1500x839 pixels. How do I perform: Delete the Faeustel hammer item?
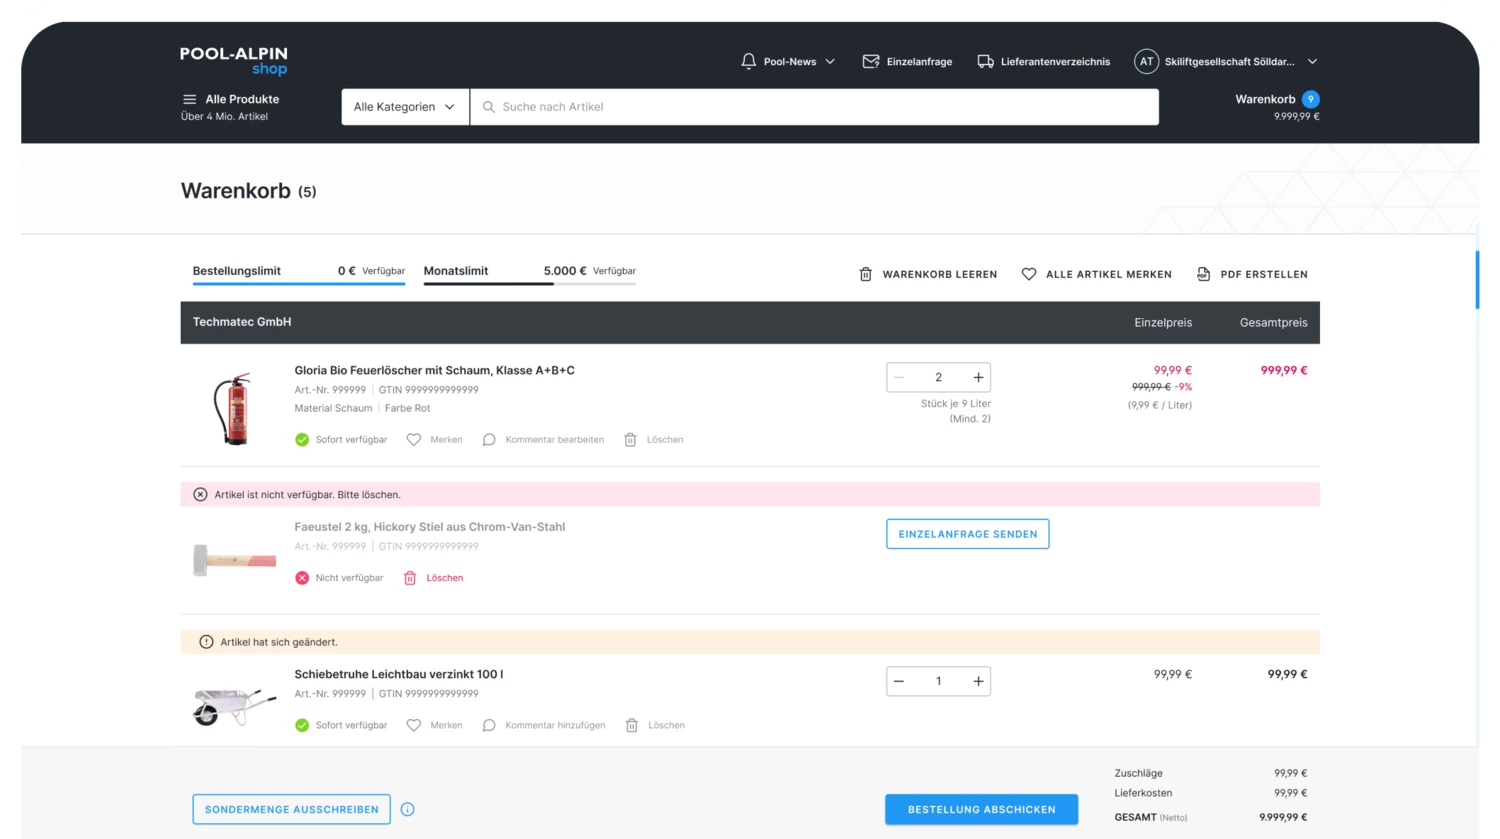[432, 578]
